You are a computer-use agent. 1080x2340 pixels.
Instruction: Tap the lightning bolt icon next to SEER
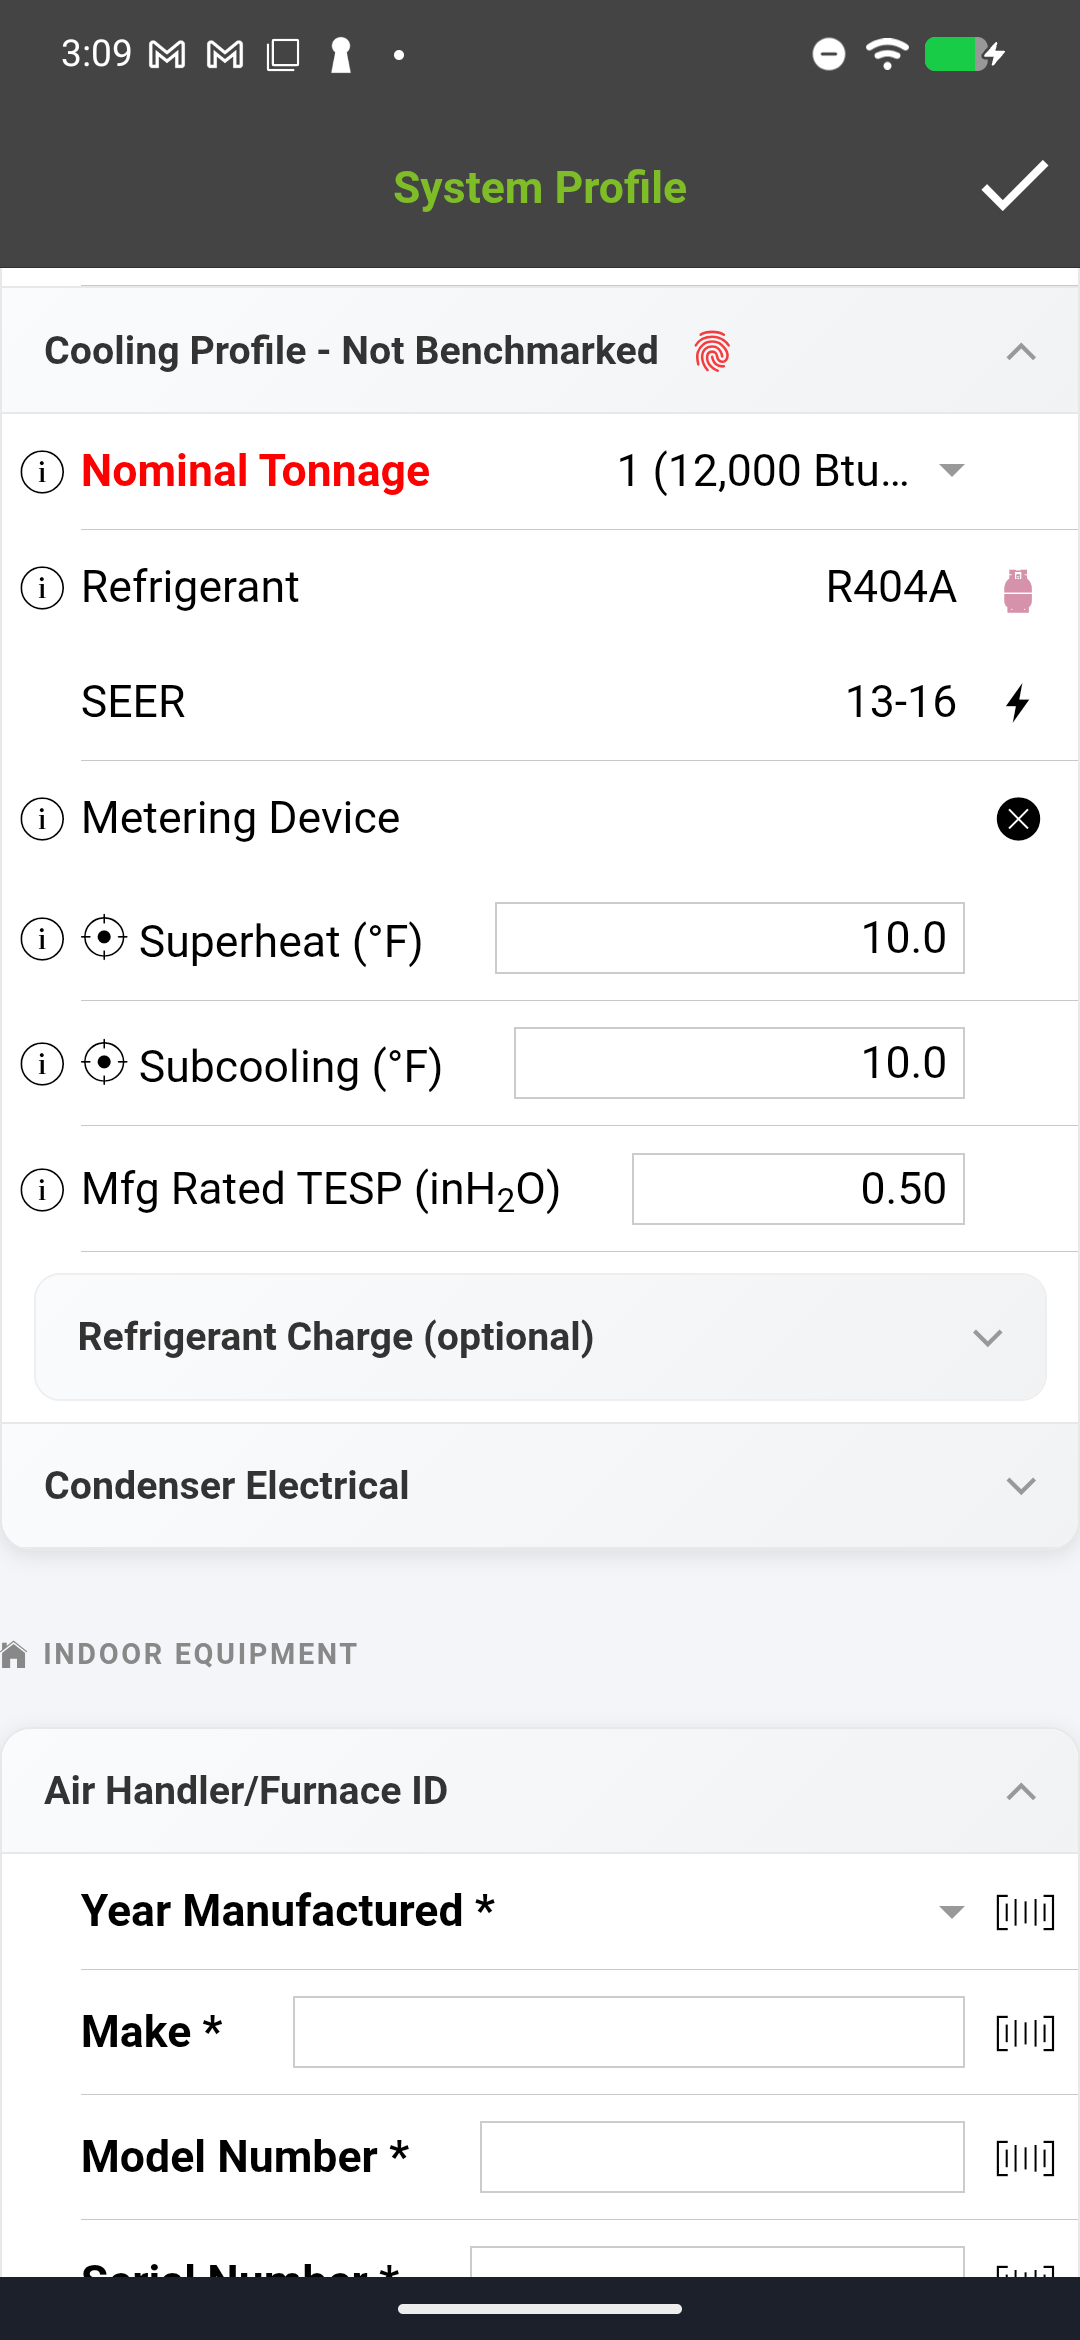pyautogui.click(x=1017, y=702)
